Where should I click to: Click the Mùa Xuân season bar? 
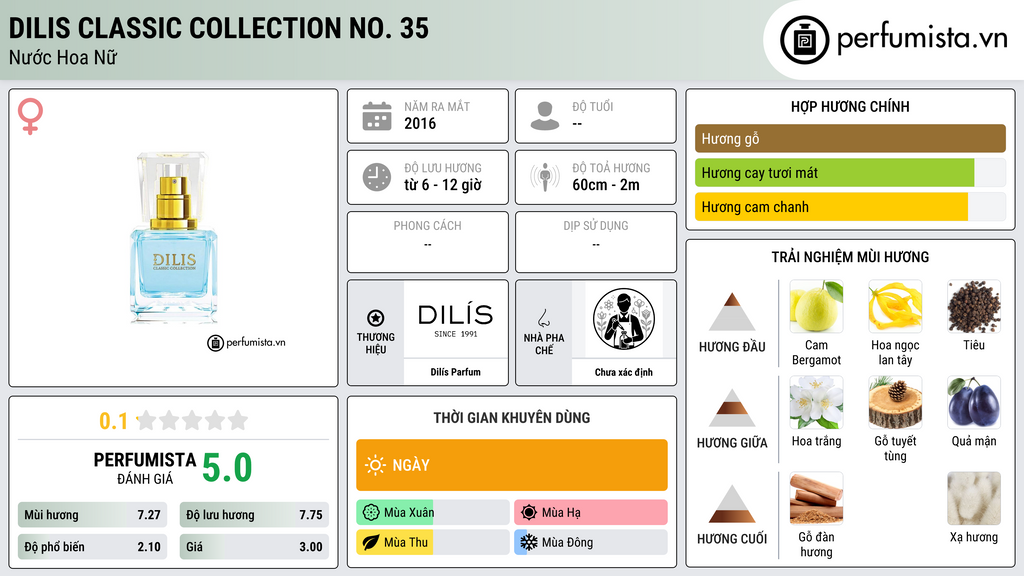pos(433,512)
